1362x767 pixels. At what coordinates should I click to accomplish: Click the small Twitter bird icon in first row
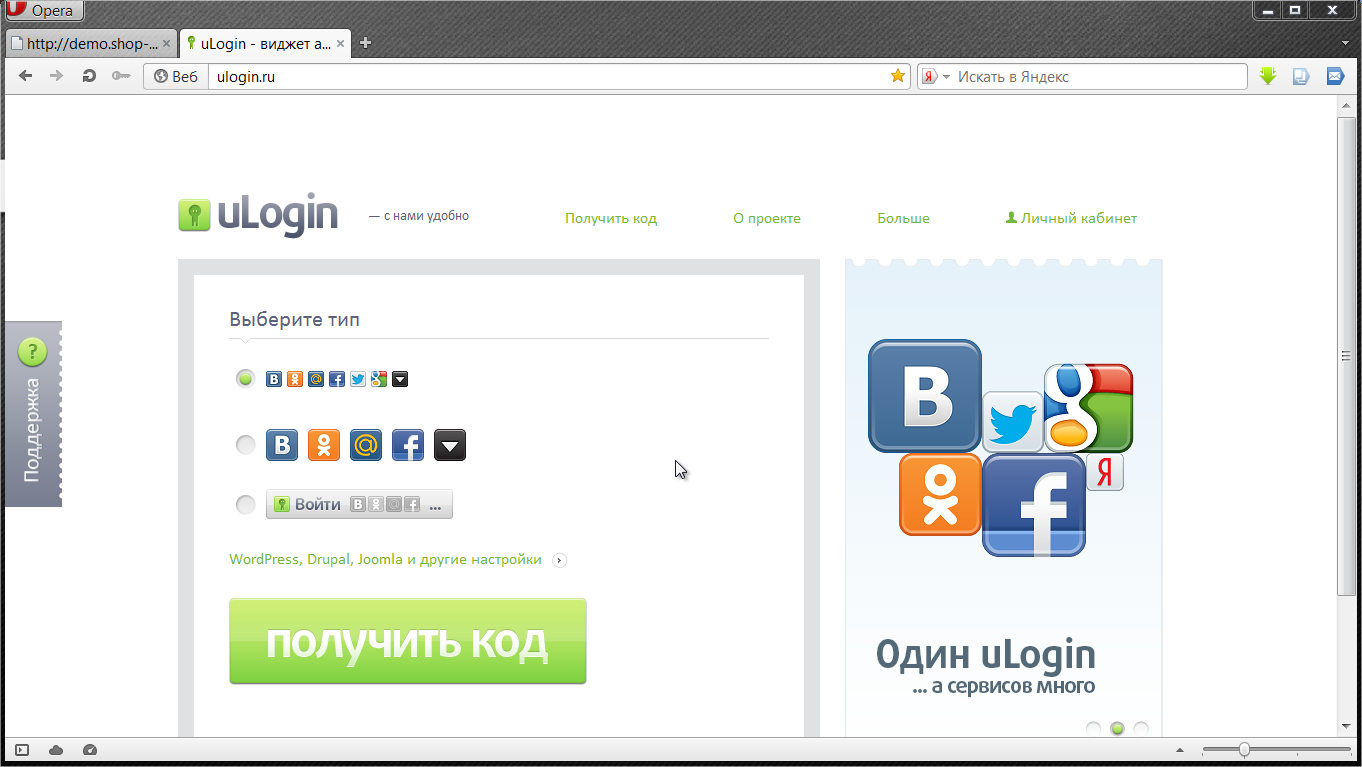pos(358,379)
